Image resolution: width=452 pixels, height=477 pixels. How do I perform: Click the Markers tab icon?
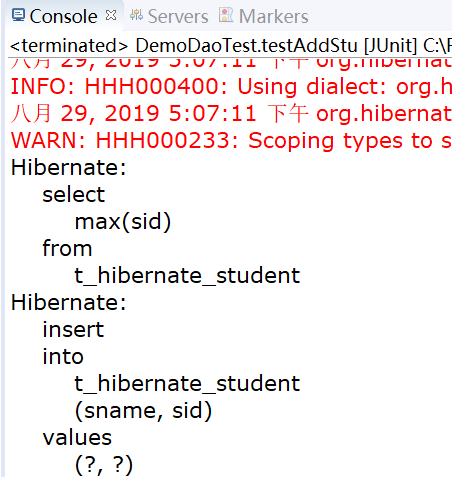[x=226, y=15]
